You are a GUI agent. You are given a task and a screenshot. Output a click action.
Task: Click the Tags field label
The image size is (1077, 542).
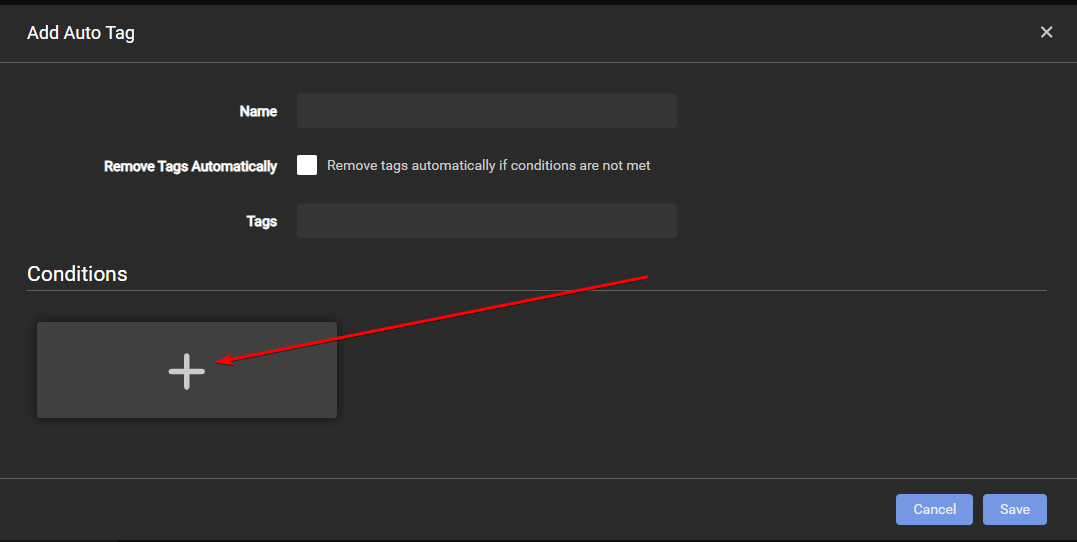click(261, 222)
